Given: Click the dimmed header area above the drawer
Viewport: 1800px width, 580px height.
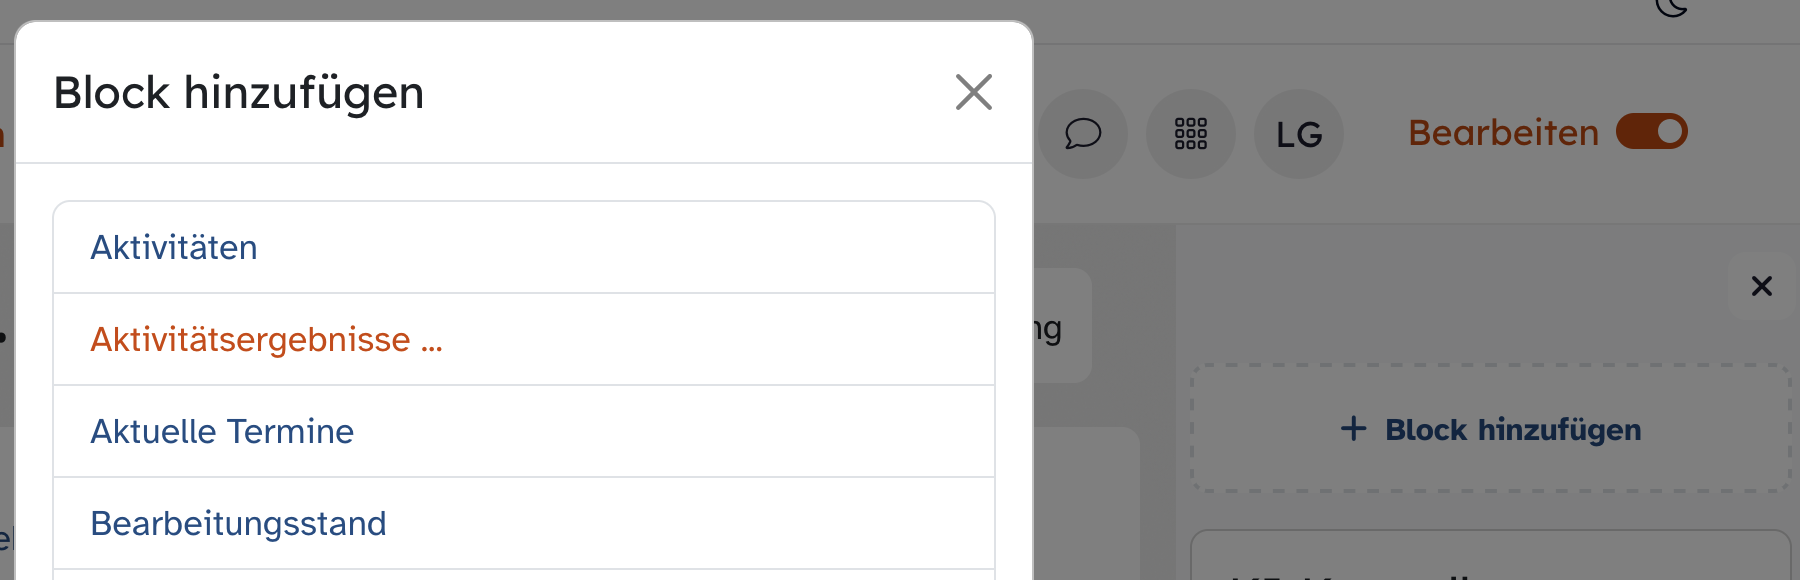Looking at the screenshot, I should (x=1400, y=22).
